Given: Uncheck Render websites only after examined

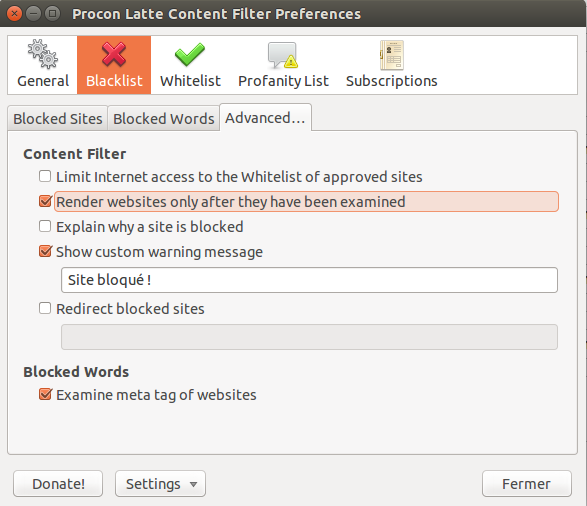Looking at the screenshot, I should pyautogui.click(x=45, y=201).
